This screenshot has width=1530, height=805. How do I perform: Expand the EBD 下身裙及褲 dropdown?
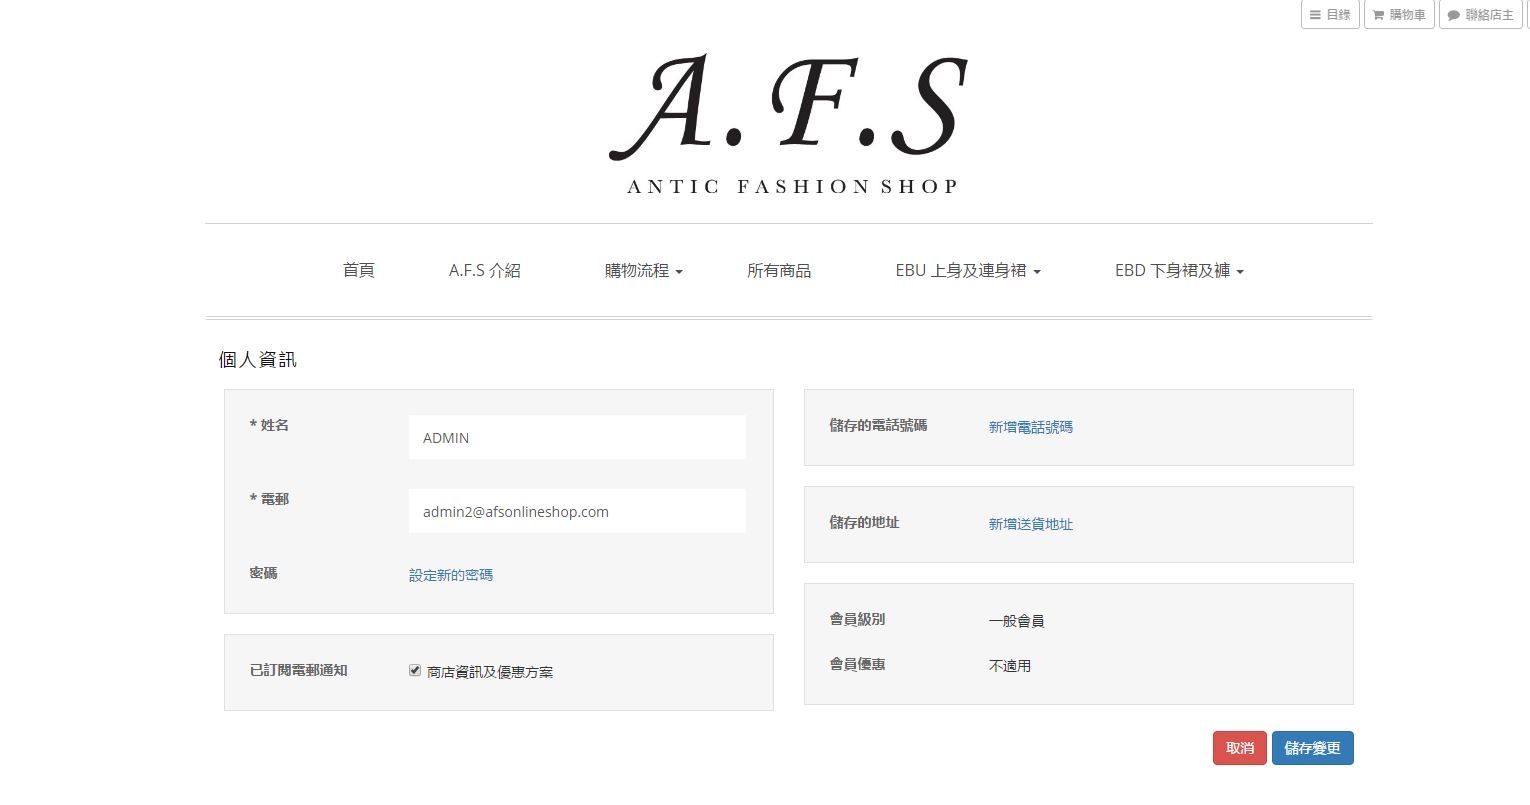[1180, 270]
